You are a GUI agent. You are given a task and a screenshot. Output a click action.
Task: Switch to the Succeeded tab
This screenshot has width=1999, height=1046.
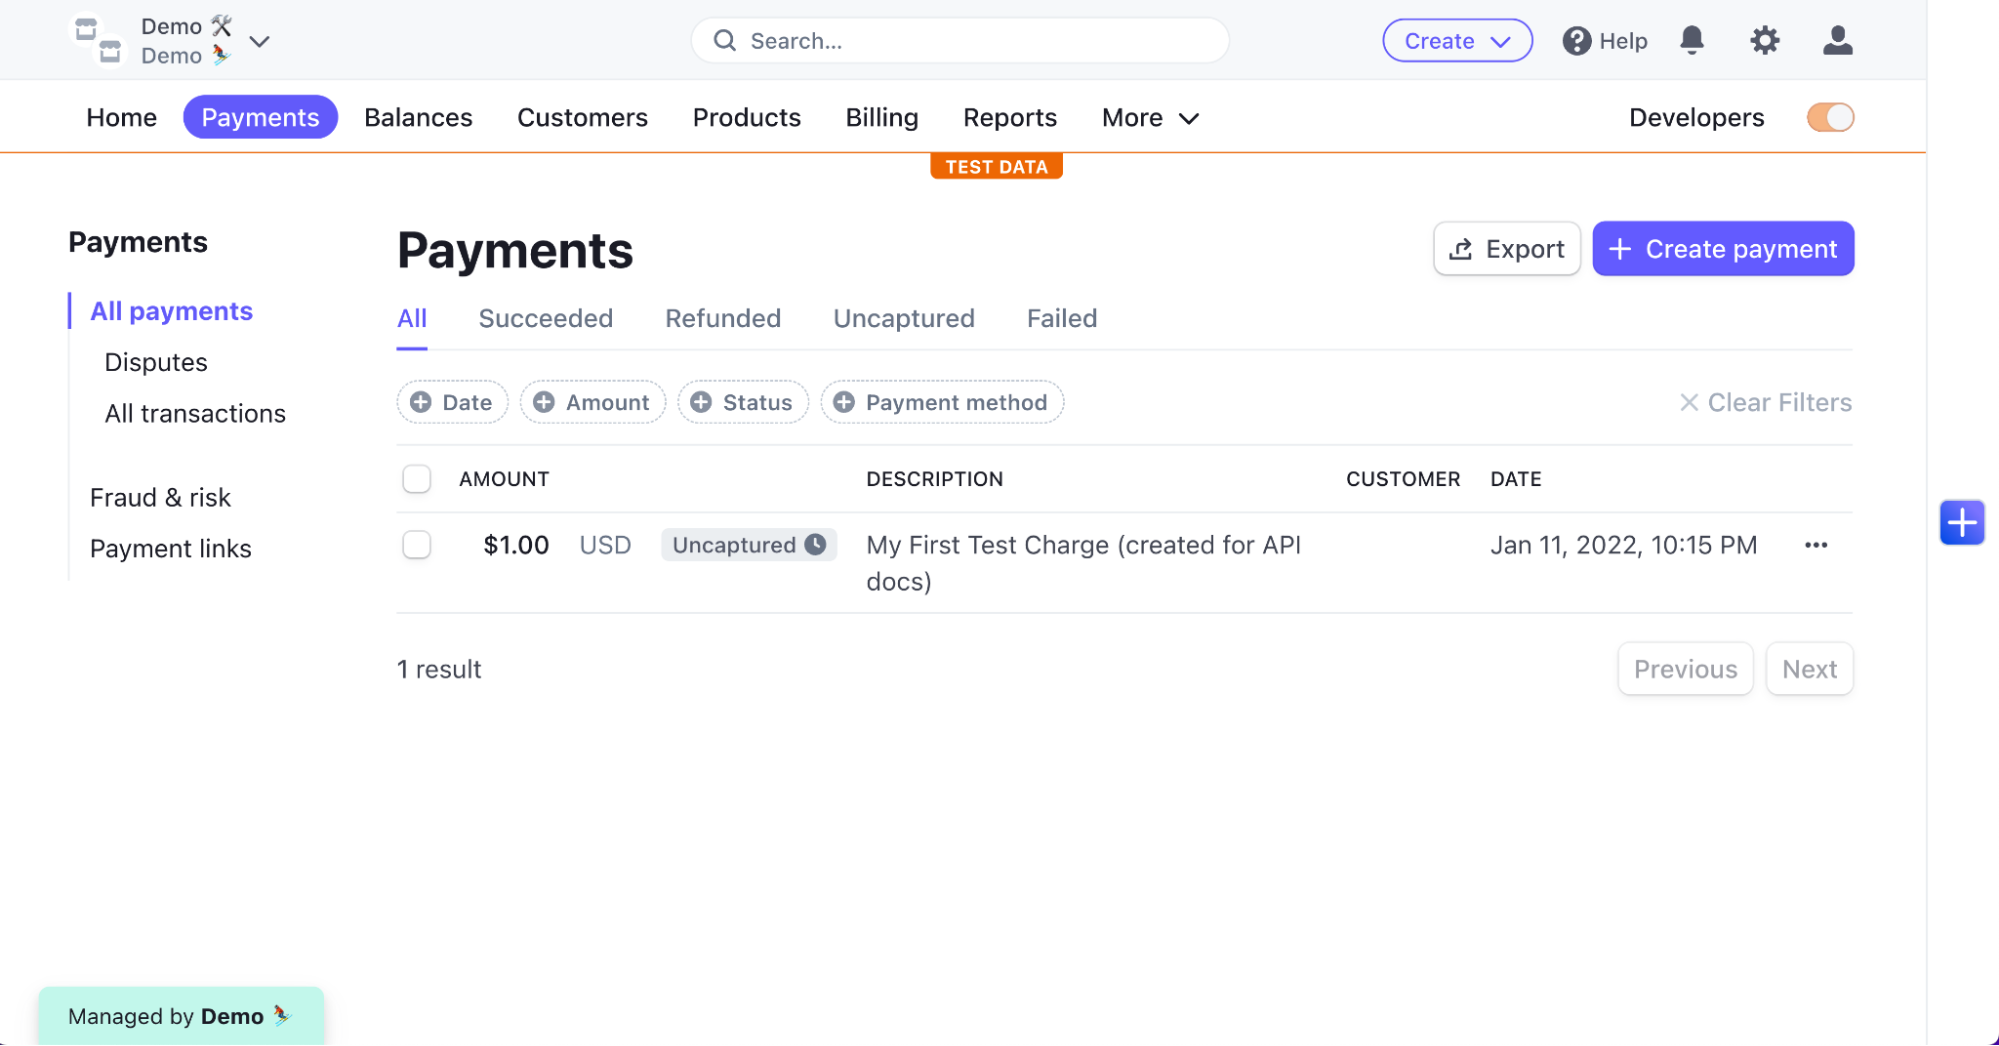[545, 318]
